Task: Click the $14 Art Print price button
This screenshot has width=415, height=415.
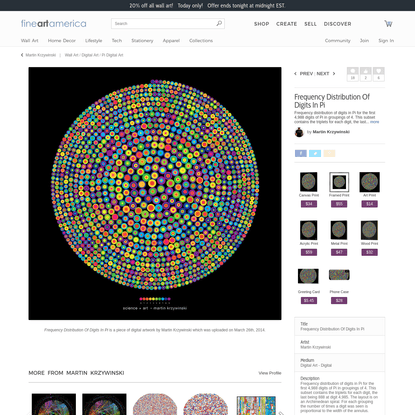Action: [x=370, y=204]
